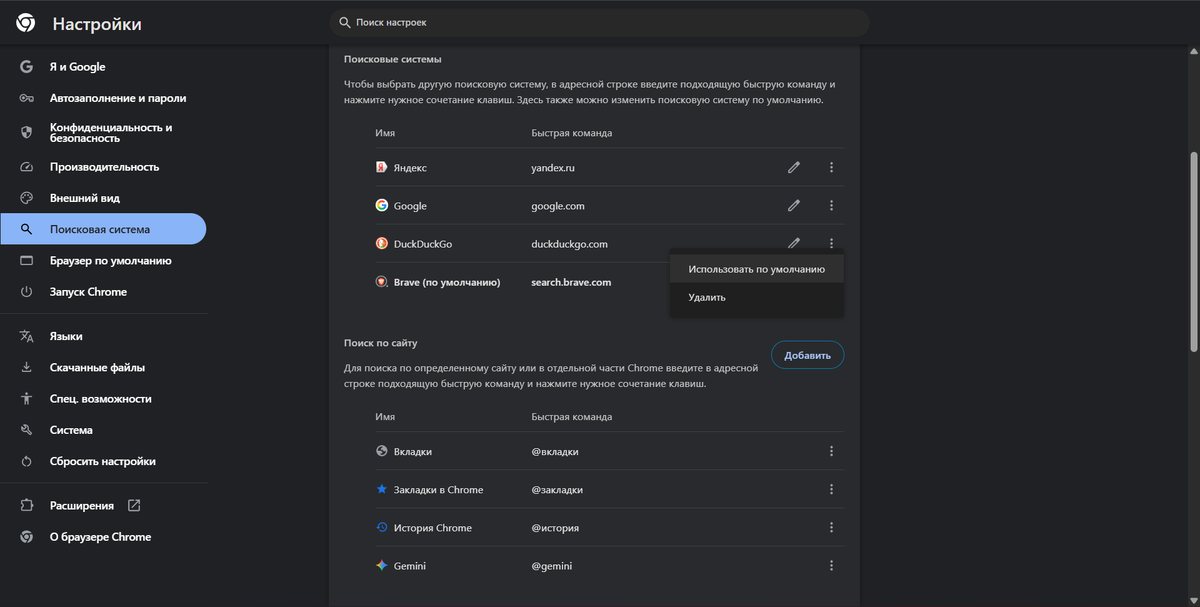Open more actions for Google search engine
This screenshot has width=1200, height=607.
click(x=831, y=206)
